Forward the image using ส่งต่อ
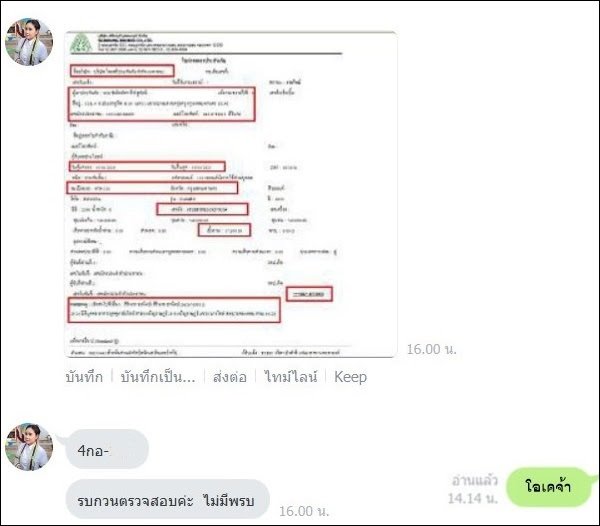The height and width of the screenshot is (526, 600). 230,377
